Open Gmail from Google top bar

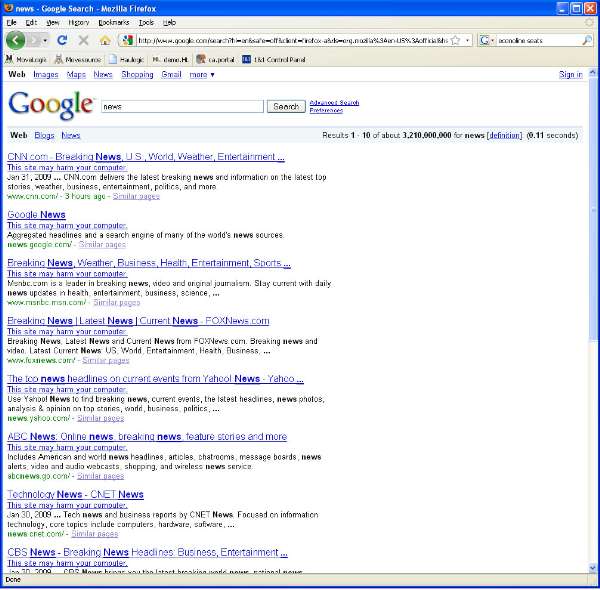[x=171, y=74]
